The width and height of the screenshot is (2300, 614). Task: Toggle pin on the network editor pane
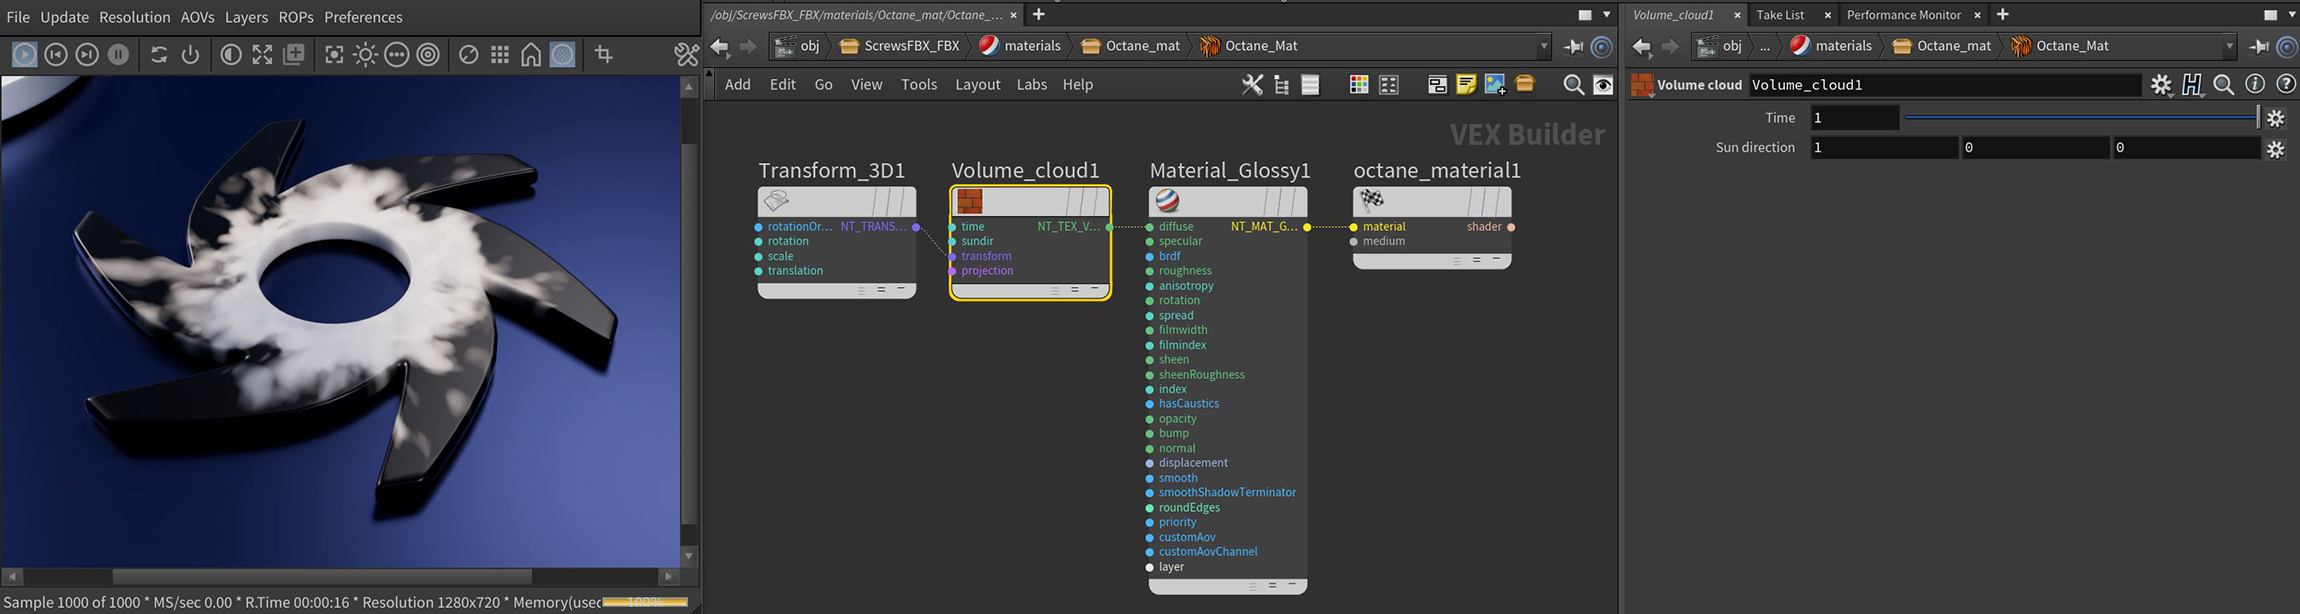(1573, 46)
